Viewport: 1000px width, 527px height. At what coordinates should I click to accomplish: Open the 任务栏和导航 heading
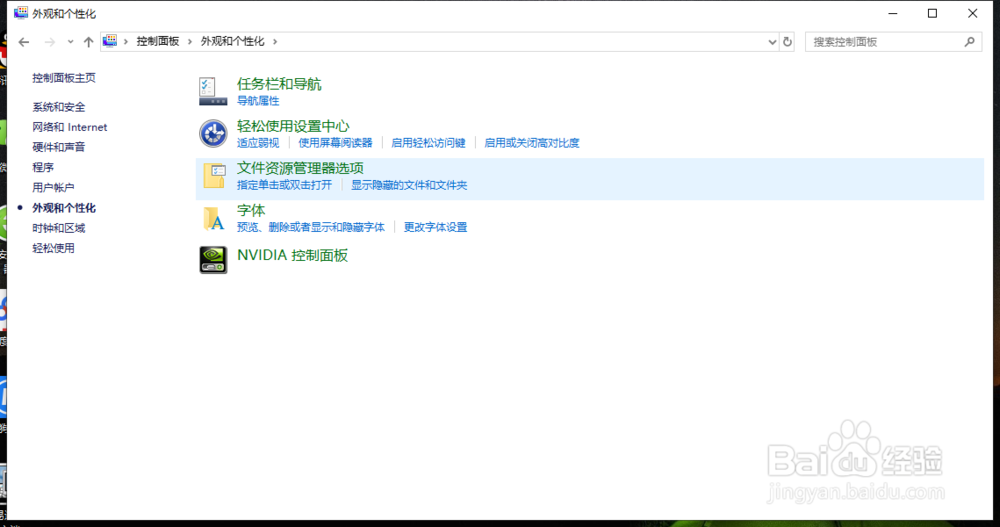[279, 84]
